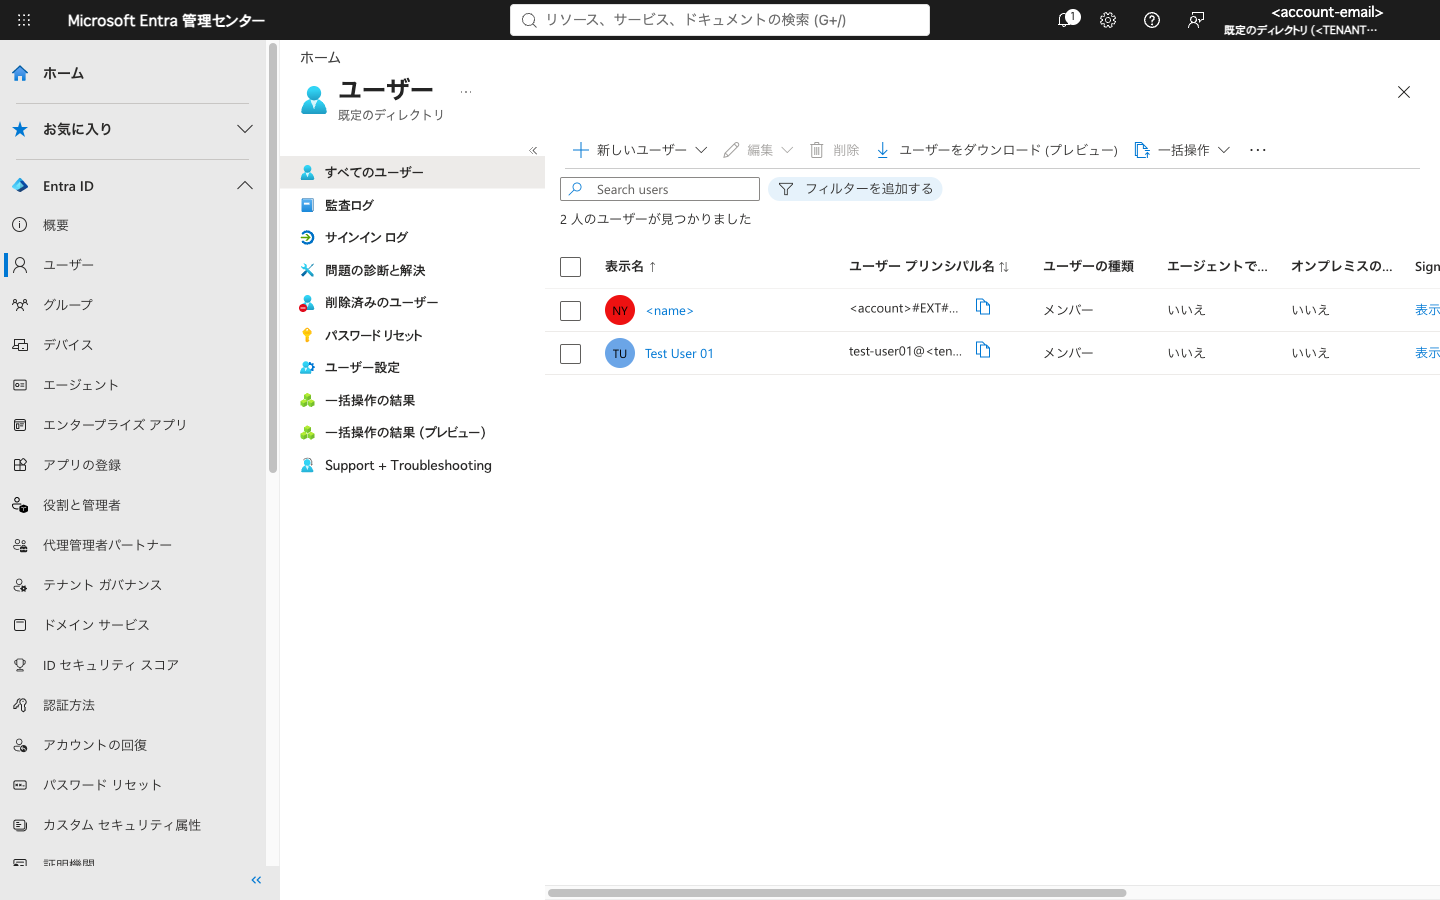Expand the 新しいユーザー dropdown
The image size is (1440, 900).
point(640,150)
